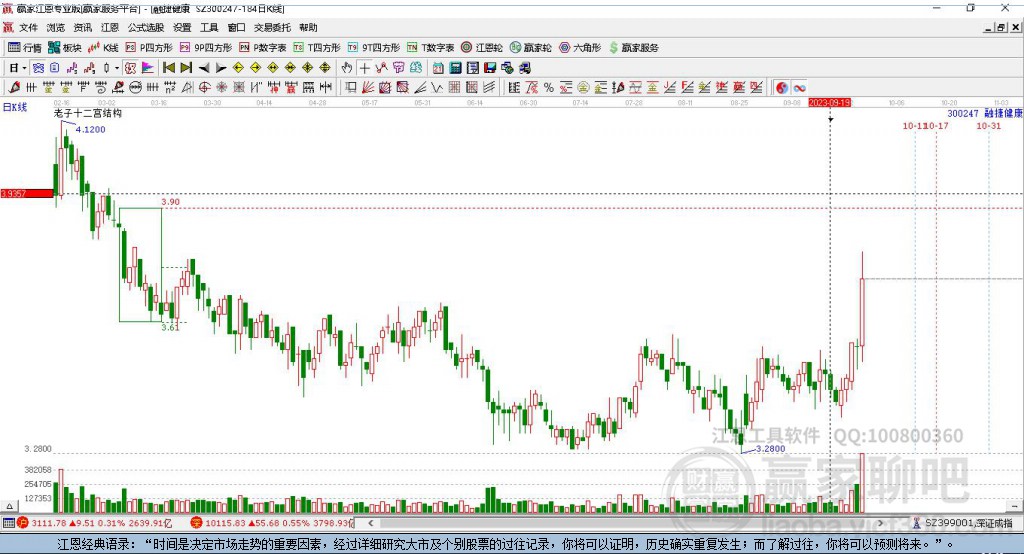The image size is (1024, 554).
Task: Open the T数字表 tool
Action: pos(430,48)
